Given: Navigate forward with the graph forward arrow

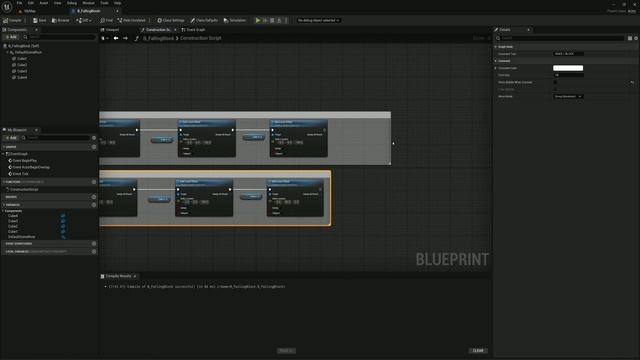Looking at the screenshot, I should pos(125,38).
